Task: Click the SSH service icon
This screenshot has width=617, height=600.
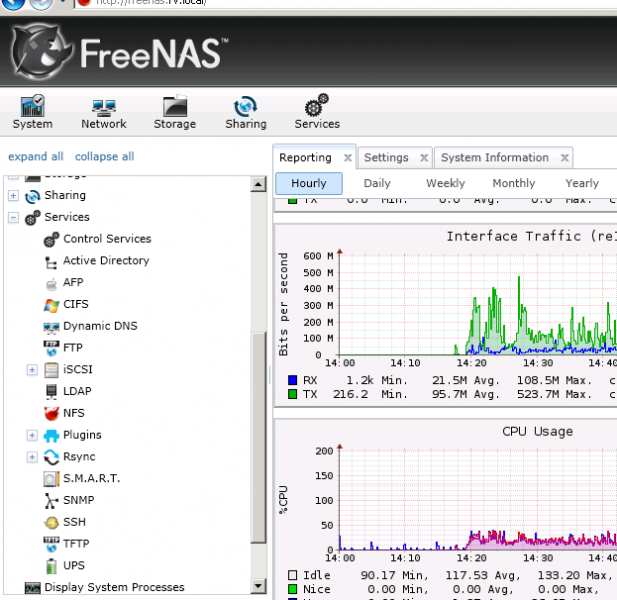Action: point(51,522)
